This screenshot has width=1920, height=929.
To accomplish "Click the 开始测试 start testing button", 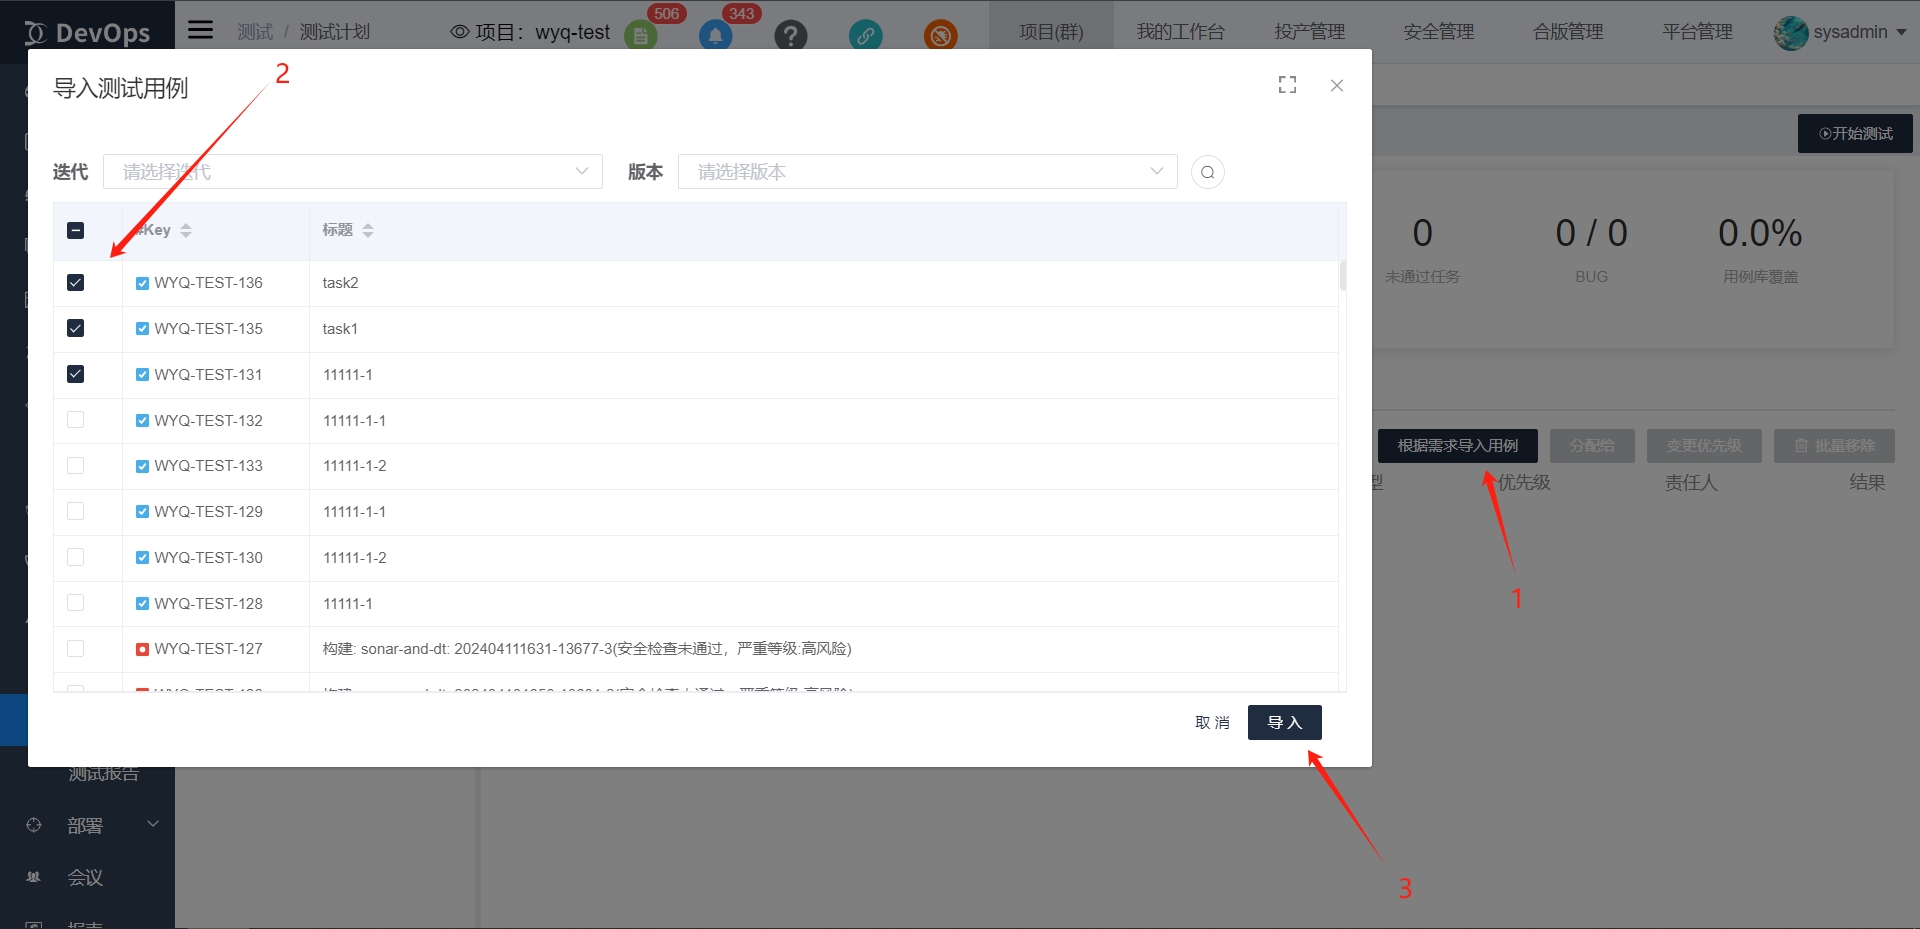I will pos(1855,133).
